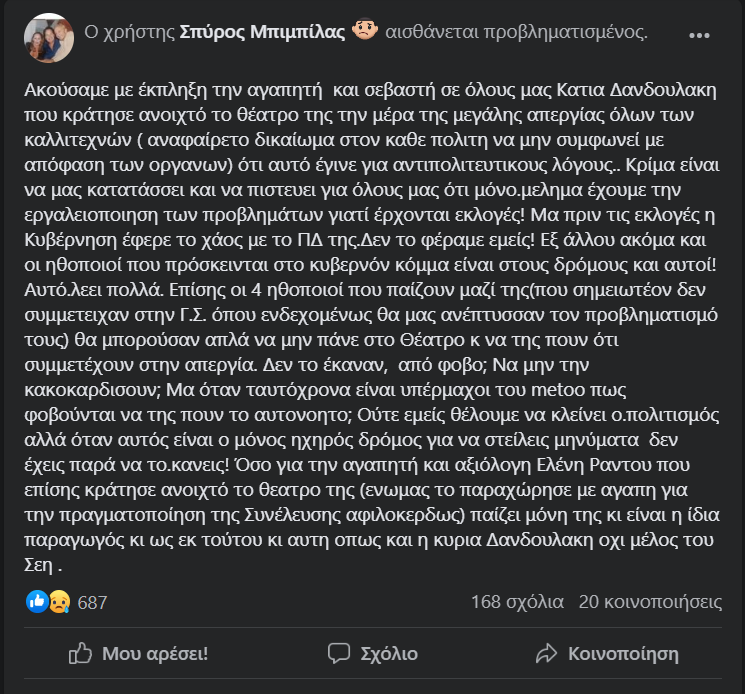The width and height of the screenshot is (745, 694).
Task: Toggle like with the Μου αρέσει! label
Action: 155,654
